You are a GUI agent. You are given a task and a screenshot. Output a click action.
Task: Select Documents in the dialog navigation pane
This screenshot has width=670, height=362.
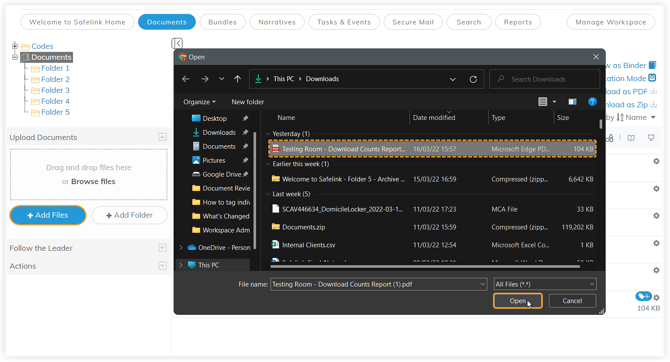(219, 147)
